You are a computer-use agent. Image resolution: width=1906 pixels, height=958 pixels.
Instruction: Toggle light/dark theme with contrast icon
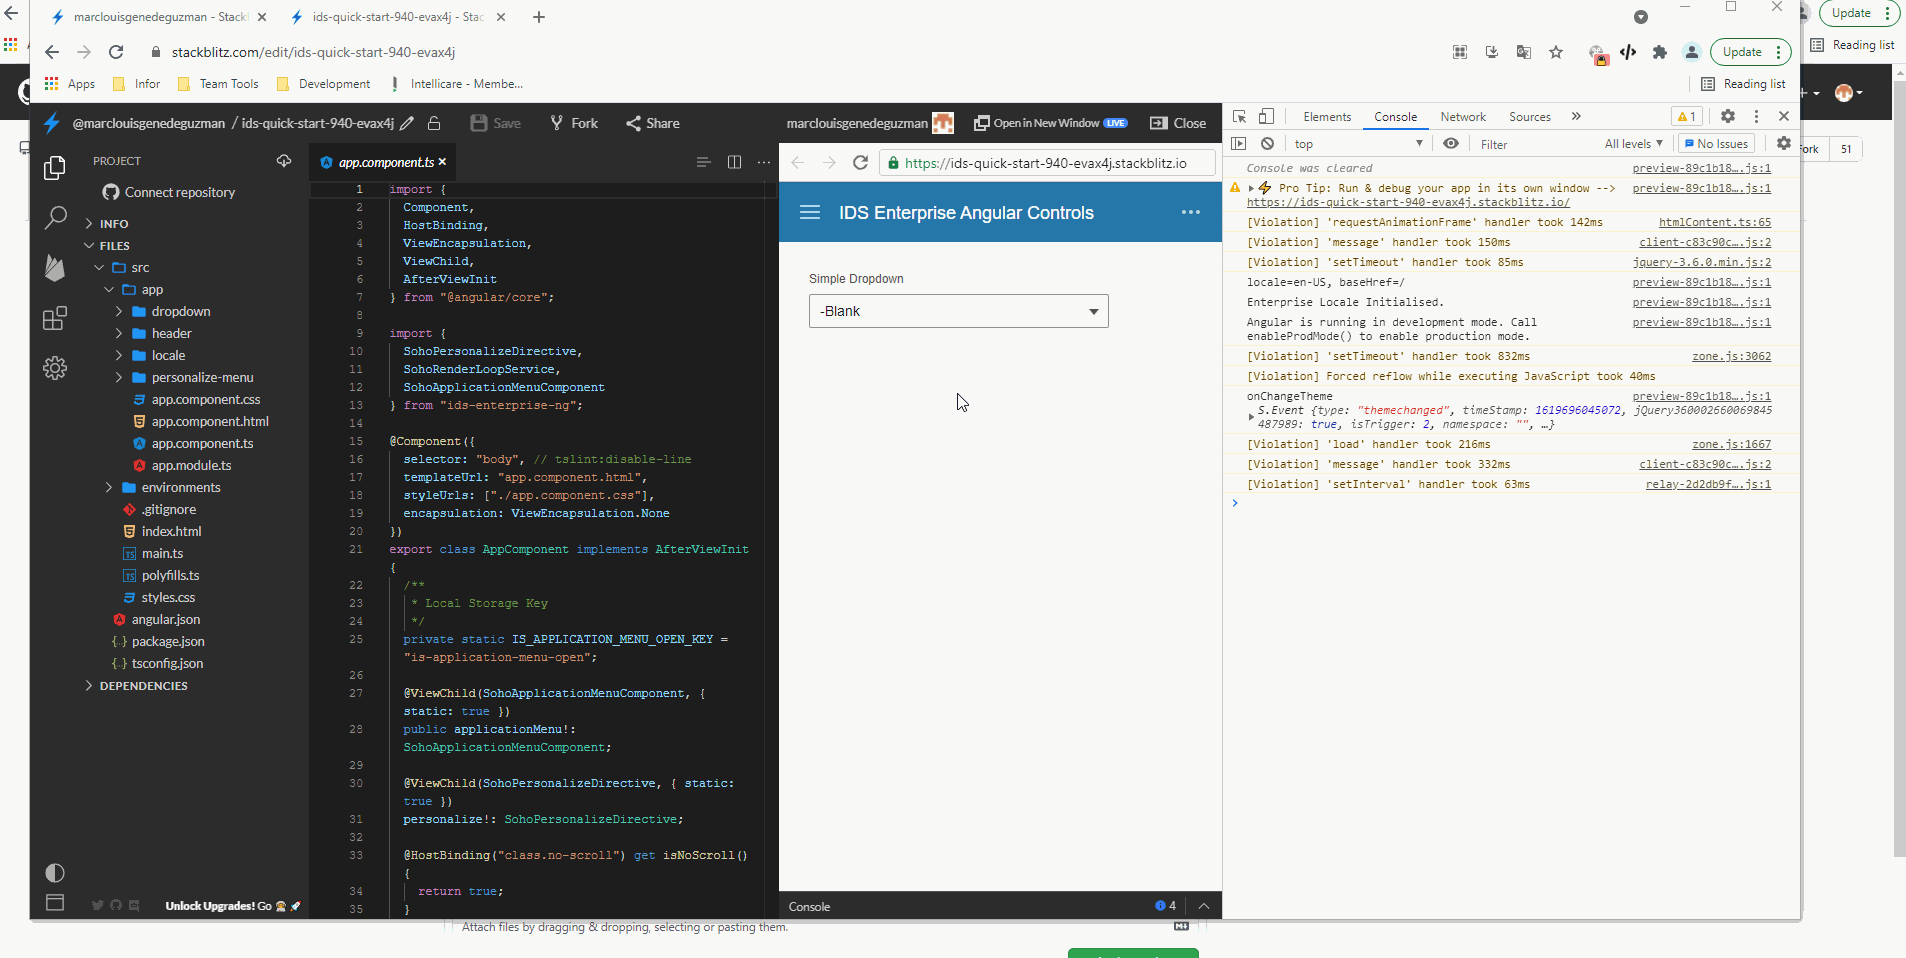point(55,873)
